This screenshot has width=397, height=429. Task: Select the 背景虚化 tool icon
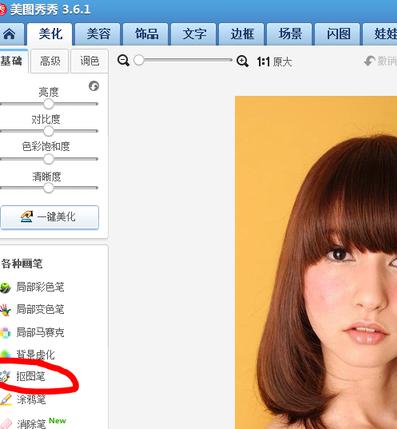tap(5, 354)
